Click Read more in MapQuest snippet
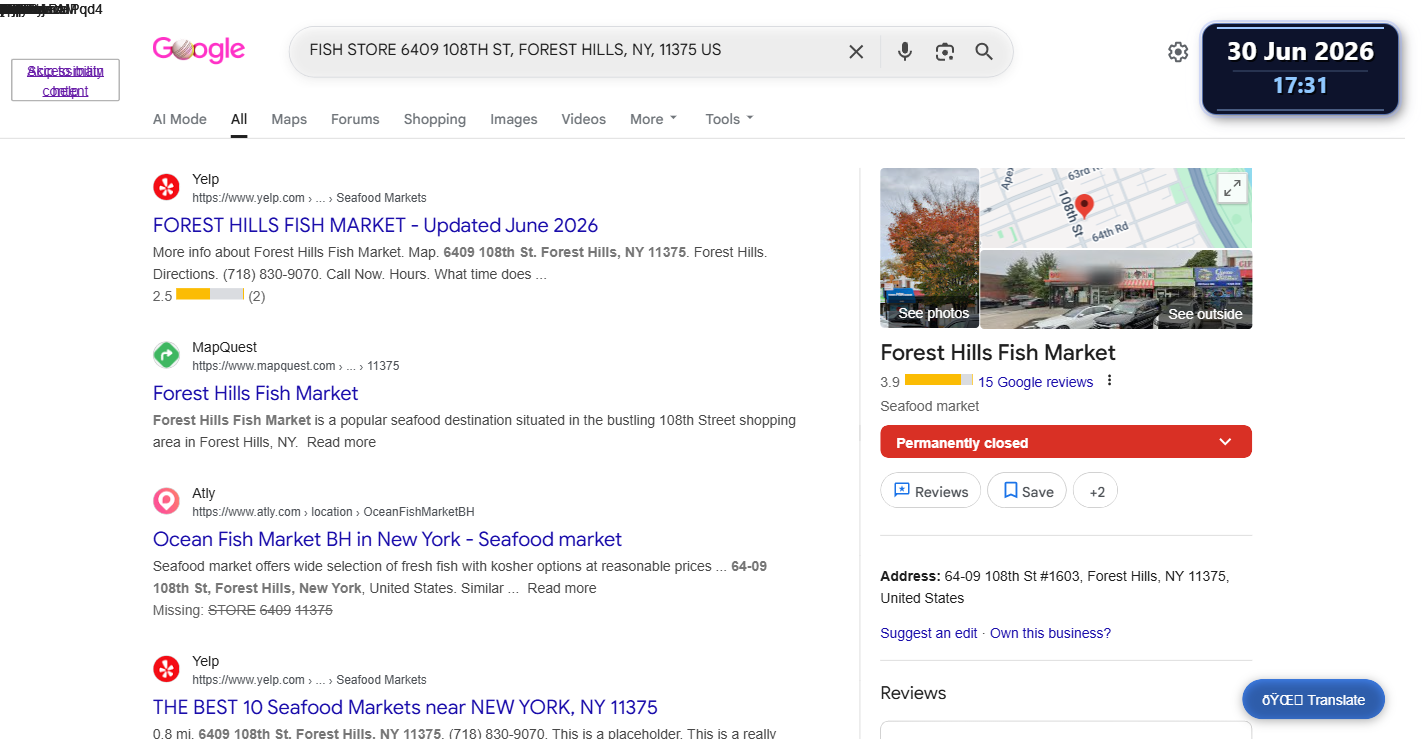The image size is (1422, 739). pos(342,442)
